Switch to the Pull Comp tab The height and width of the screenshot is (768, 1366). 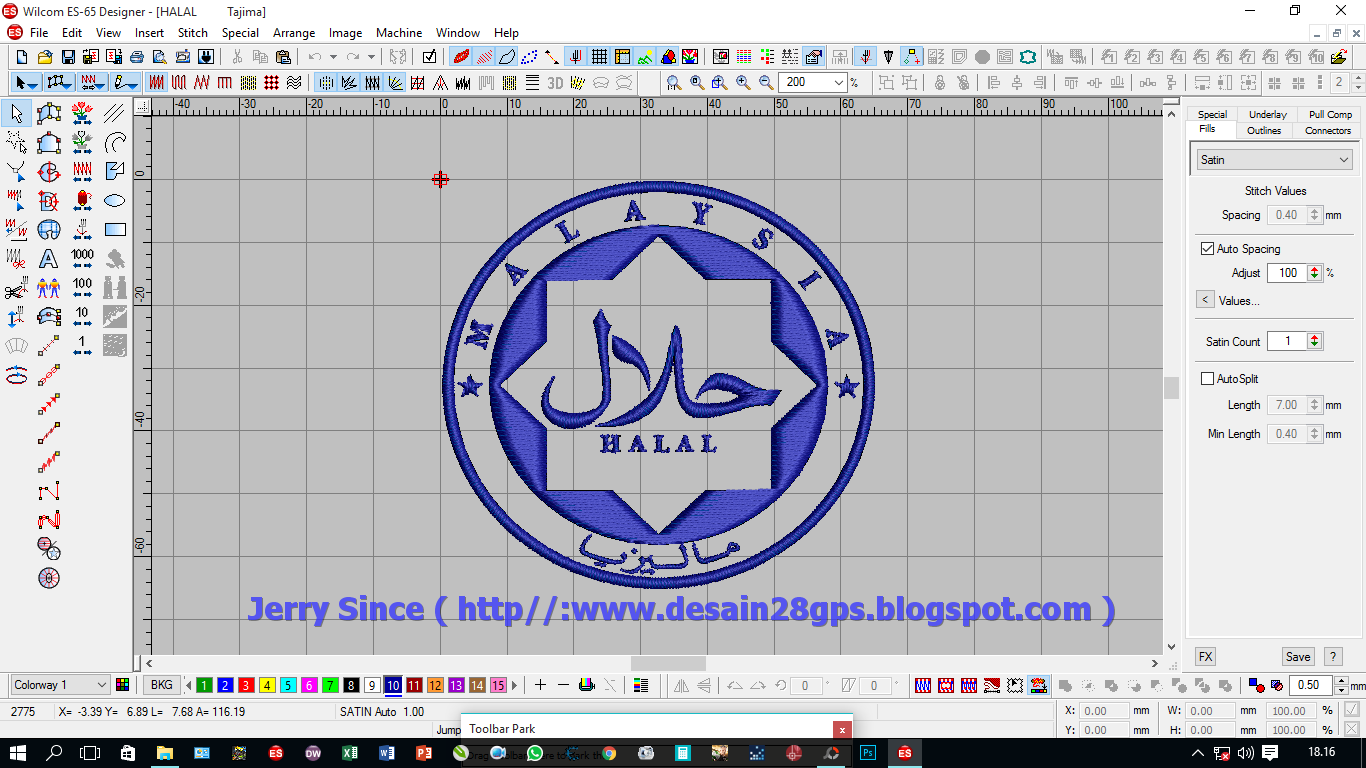click(1330, 114)
